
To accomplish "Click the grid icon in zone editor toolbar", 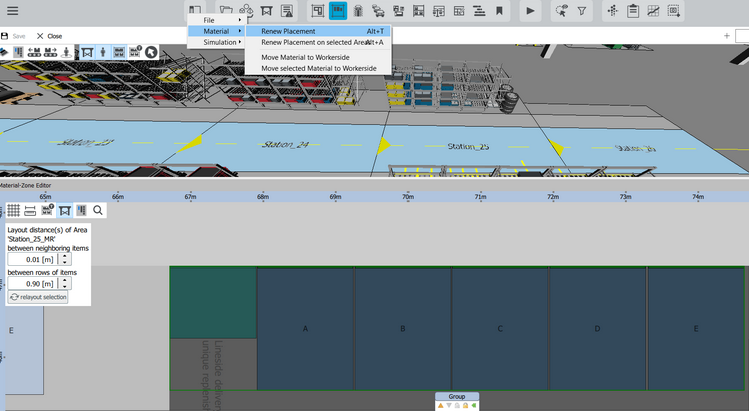I will (14, 211).
